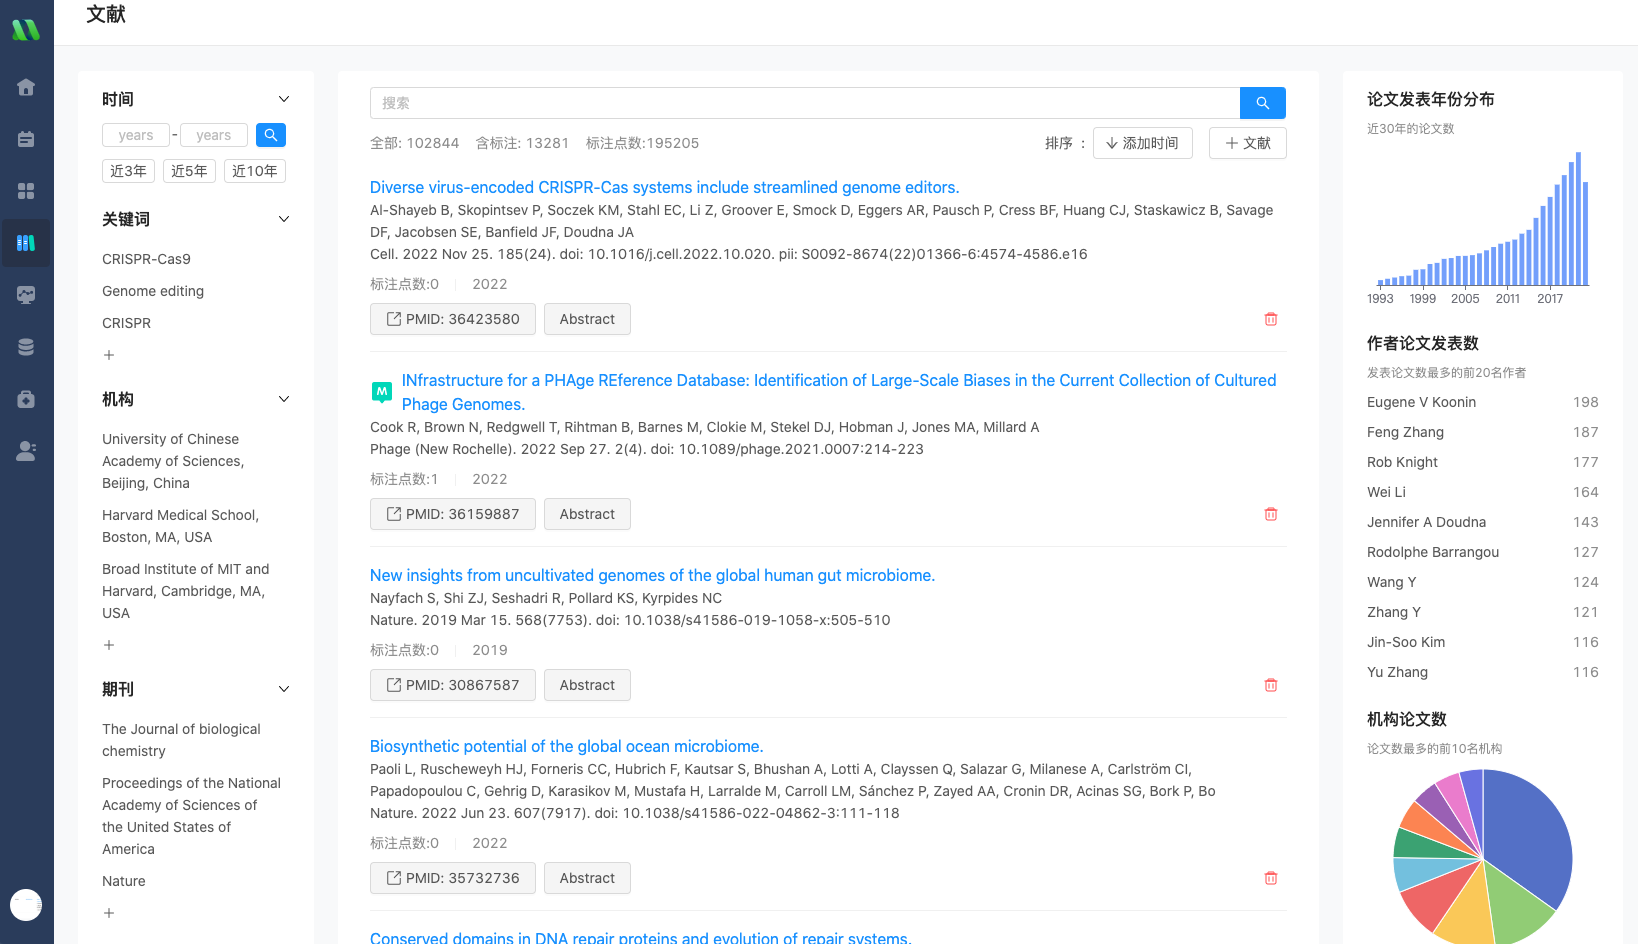Sort by 添加时间 button

(1142, 143)
